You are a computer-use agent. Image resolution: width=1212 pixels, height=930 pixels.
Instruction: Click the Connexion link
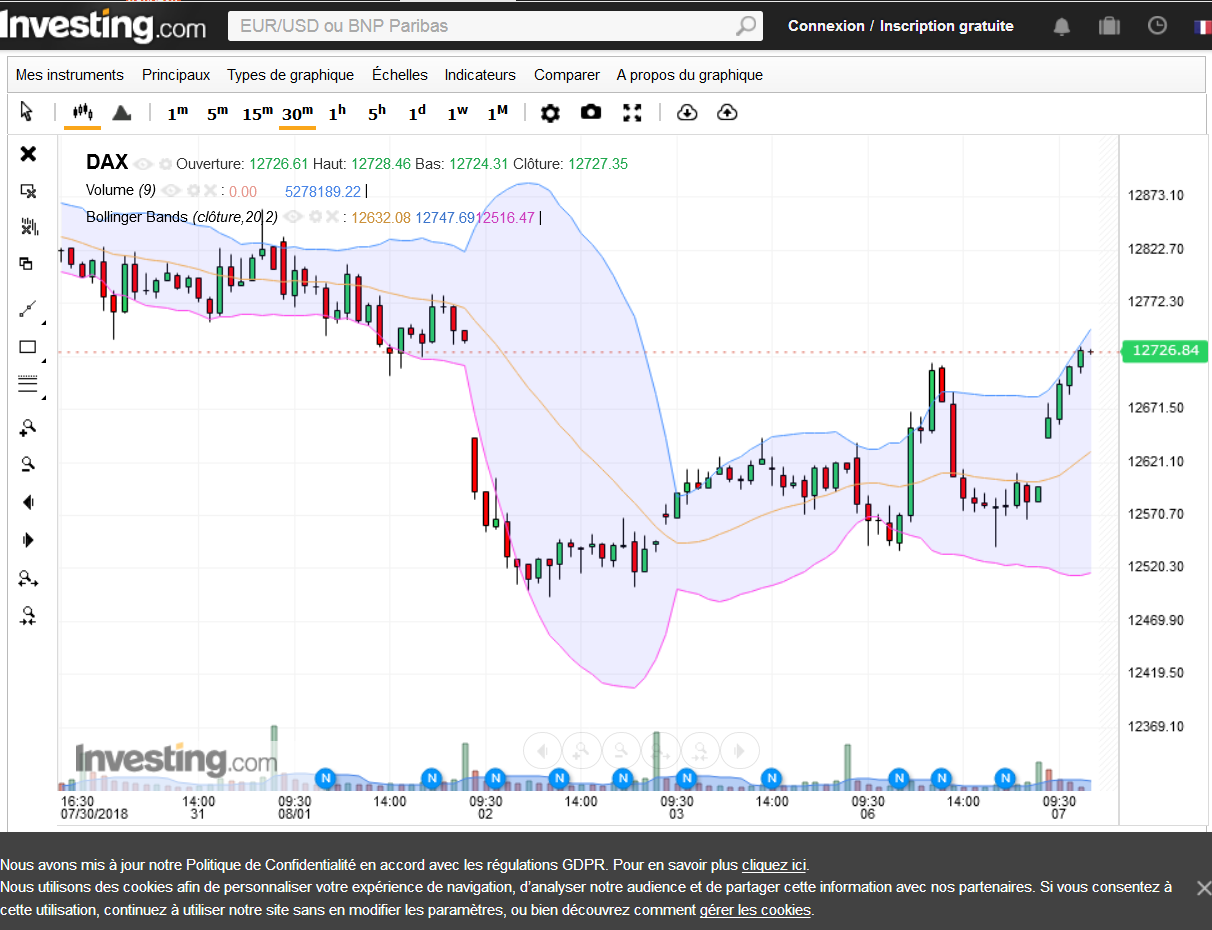point(826,26)
